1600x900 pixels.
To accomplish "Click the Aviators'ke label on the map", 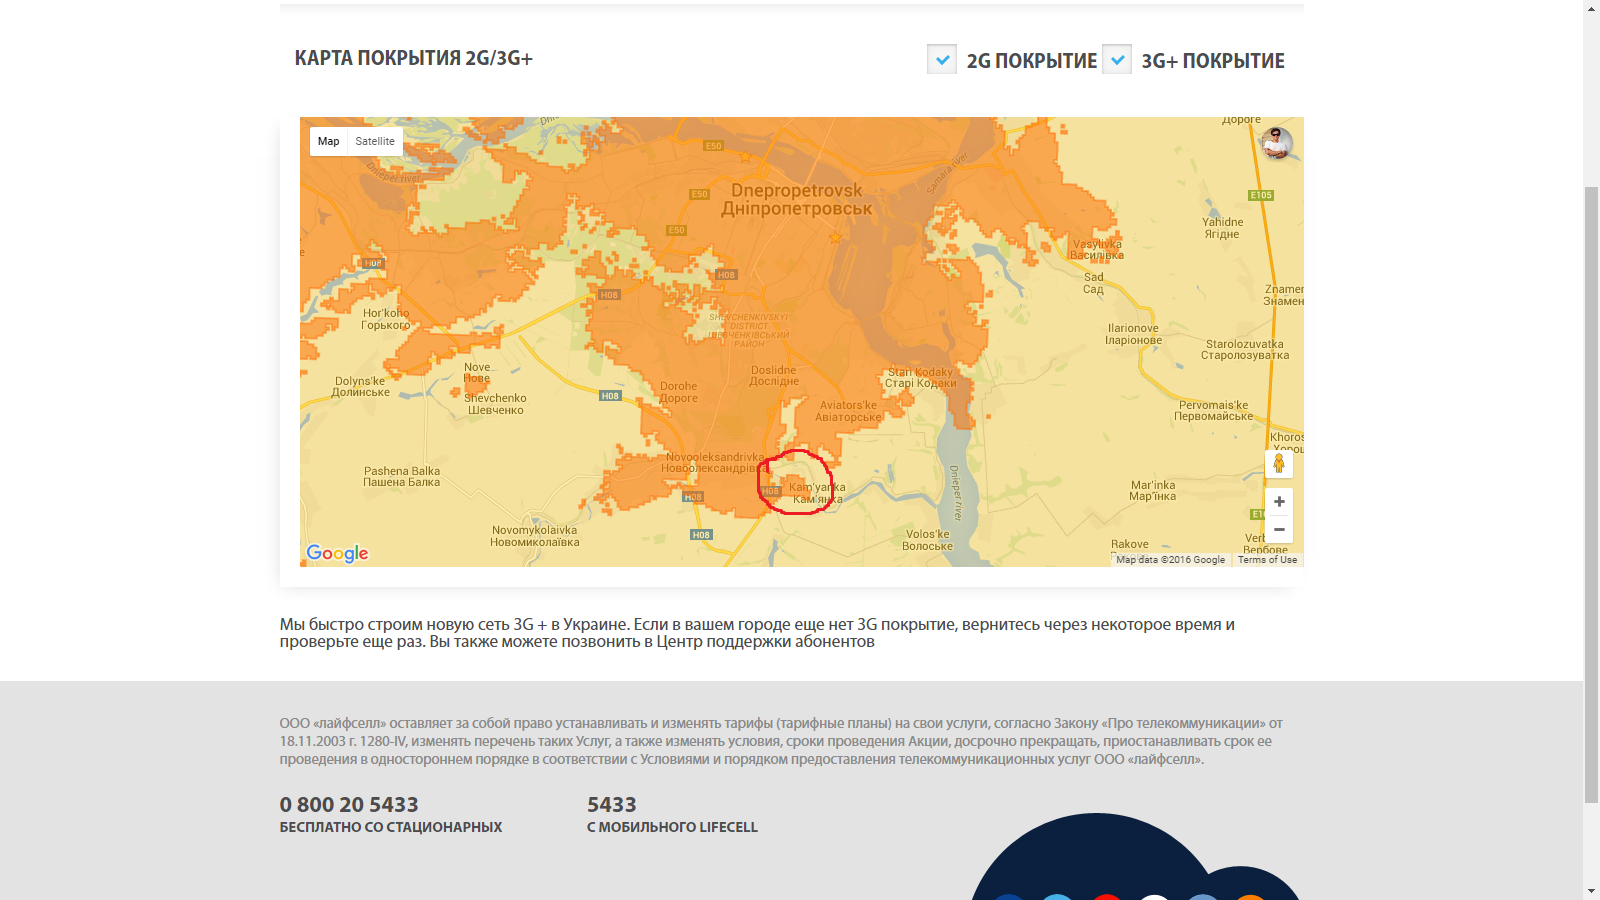I will click(x=848, y=411).
